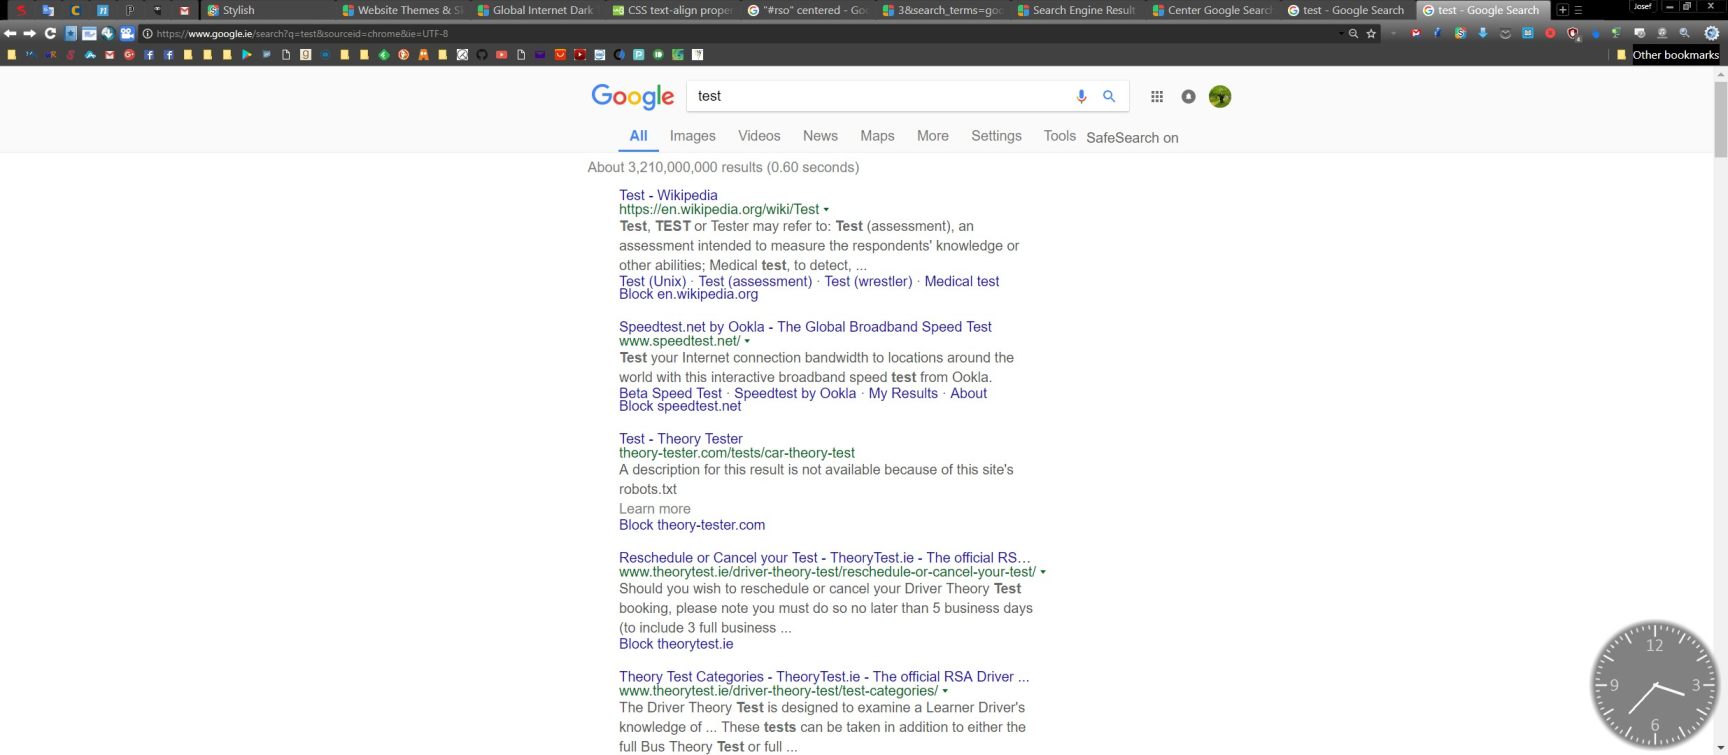Start voice search with the microphone icon

1081,96
